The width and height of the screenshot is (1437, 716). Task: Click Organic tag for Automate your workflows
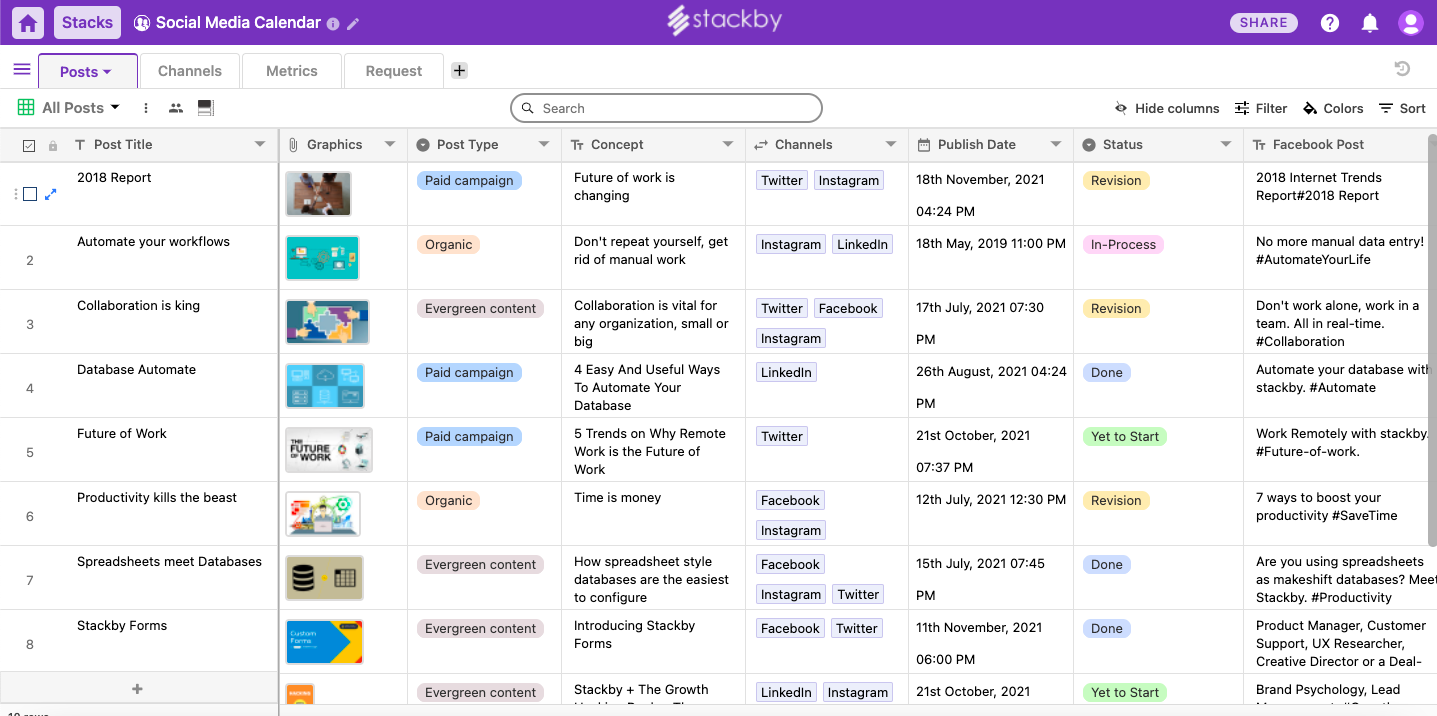pyautogui.click(x=449, y=245)
